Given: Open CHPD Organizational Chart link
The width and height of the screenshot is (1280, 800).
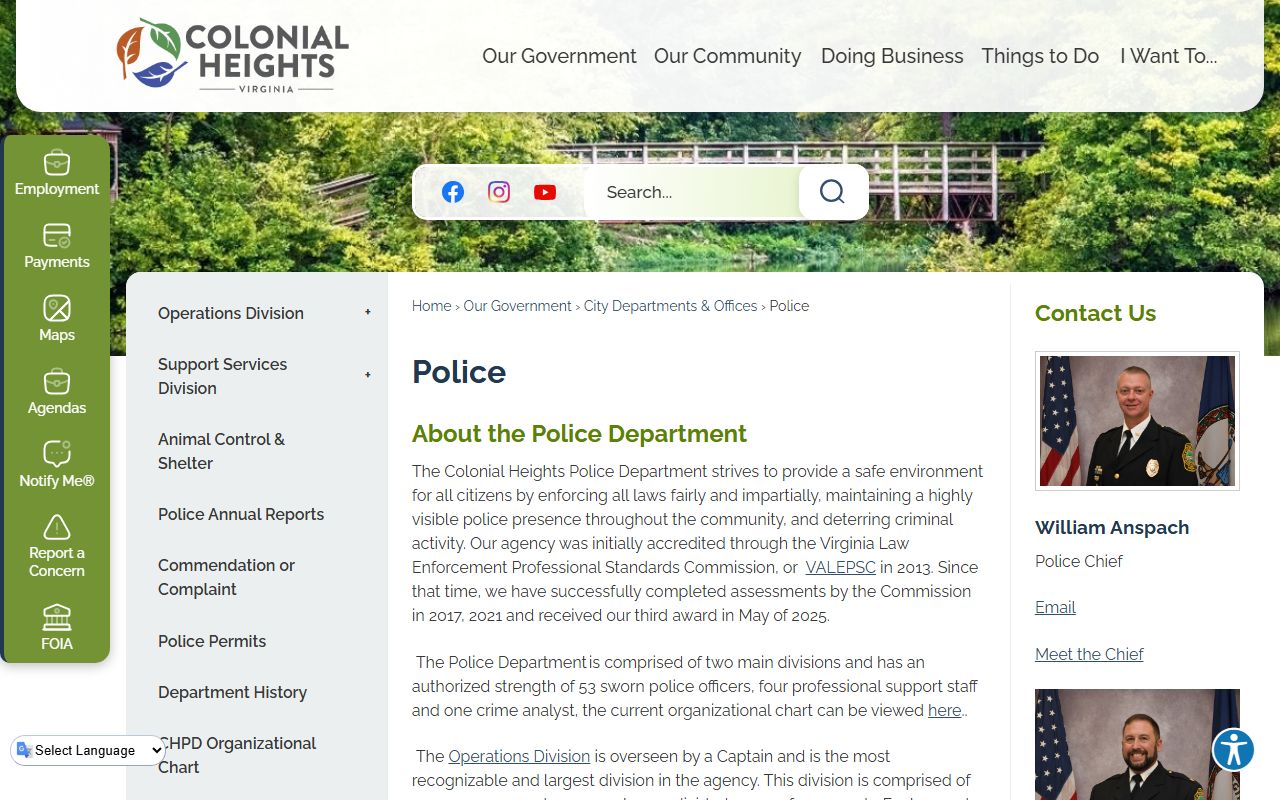Looking at the screenshot, I should coord(237,755).
